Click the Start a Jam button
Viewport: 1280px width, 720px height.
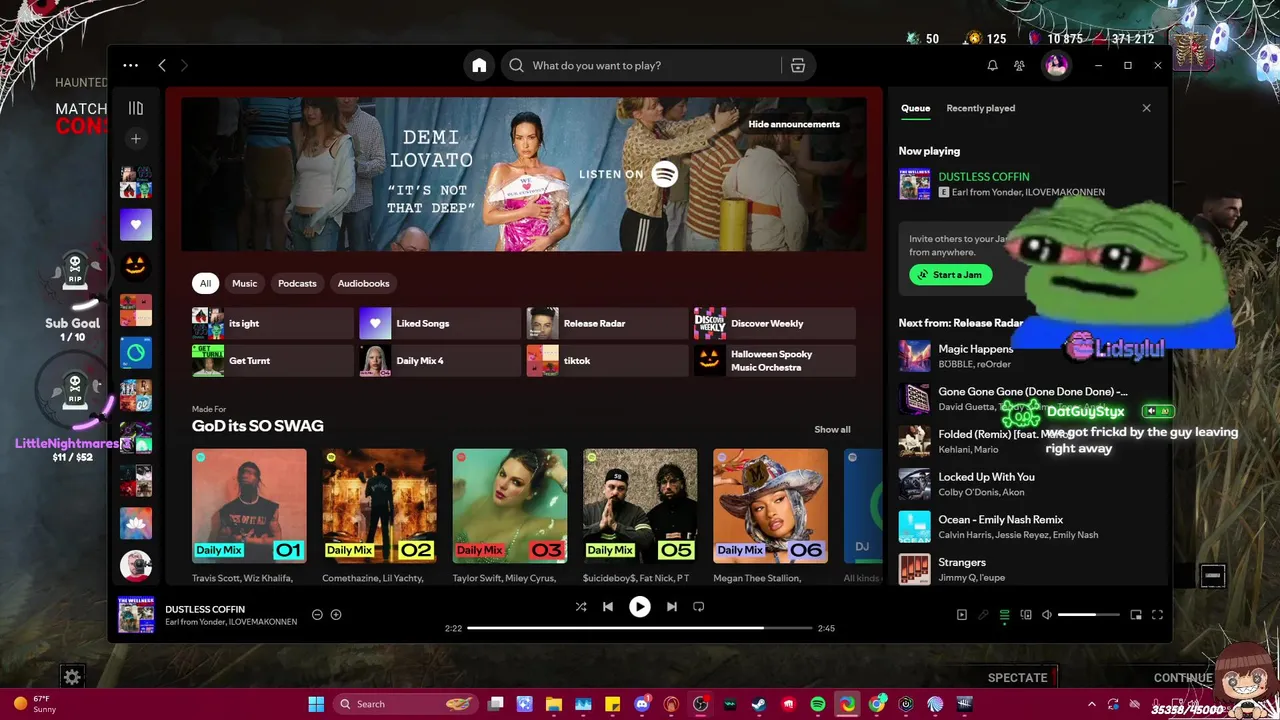click(x=951, y=275)
